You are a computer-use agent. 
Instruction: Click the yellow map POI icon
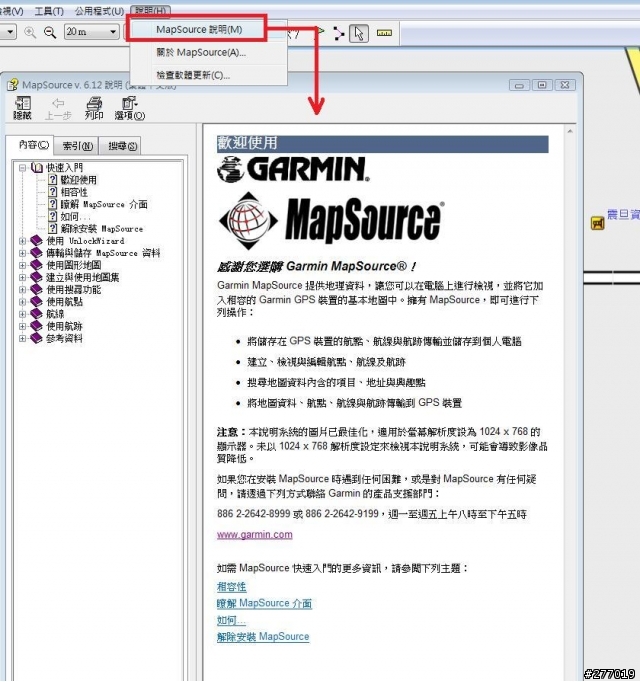tap(598, 224)
